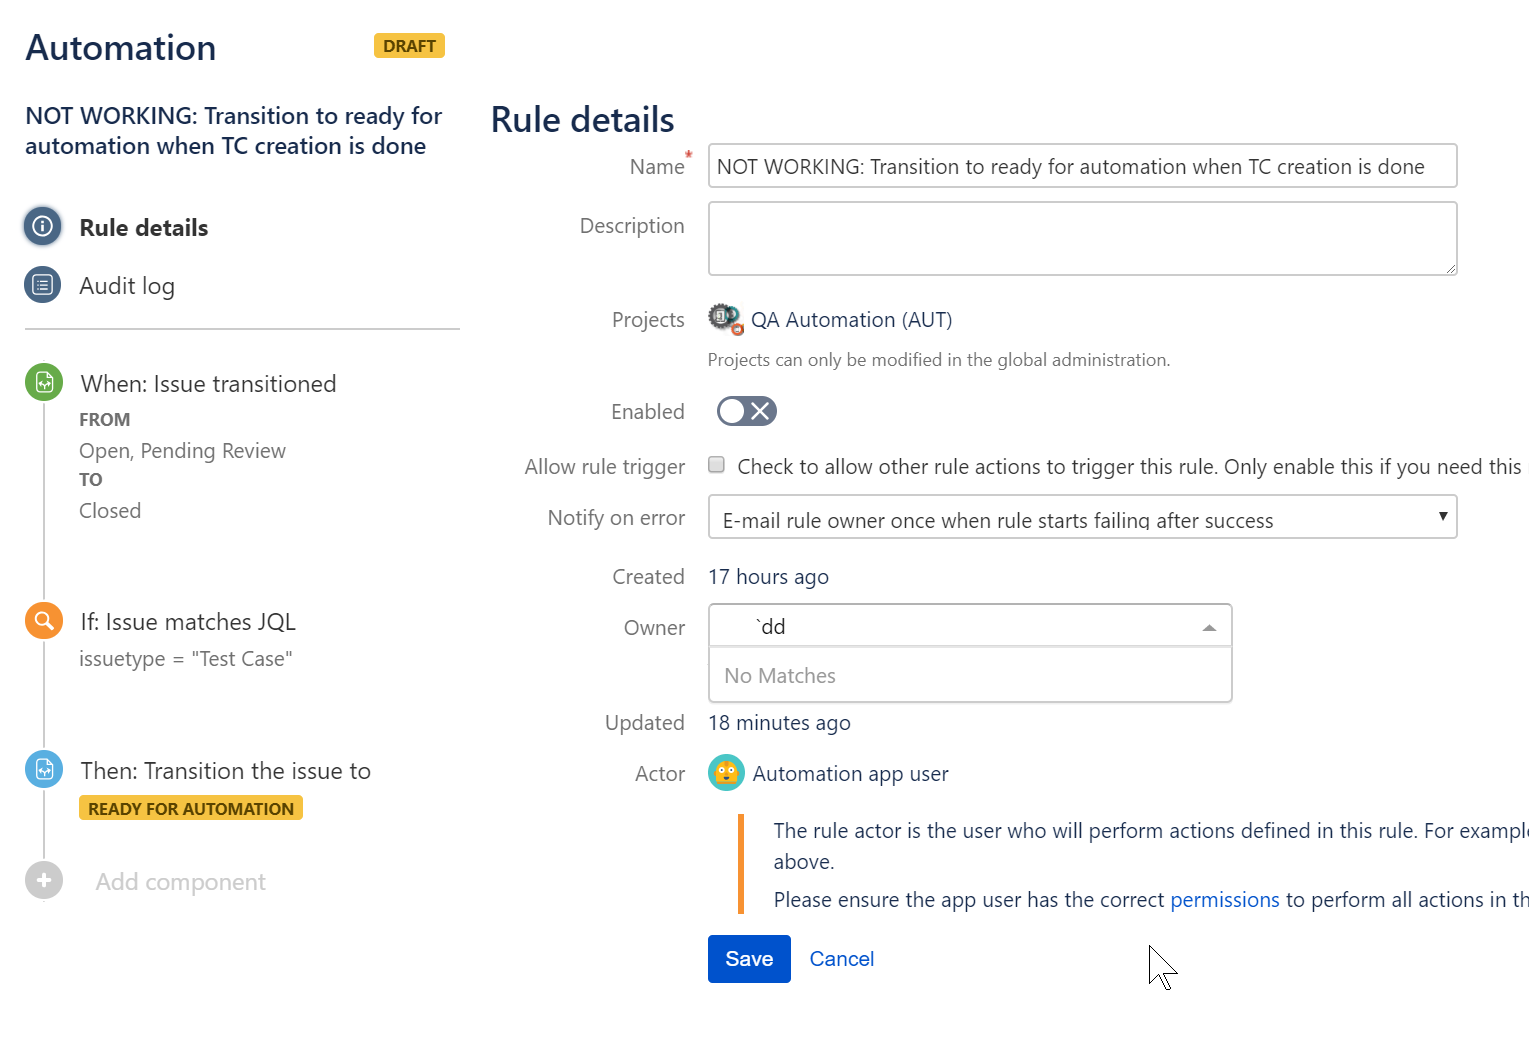Click the Closed to status text
1529x1040 pixels.
pyautogui.click(x=110, y=511)
